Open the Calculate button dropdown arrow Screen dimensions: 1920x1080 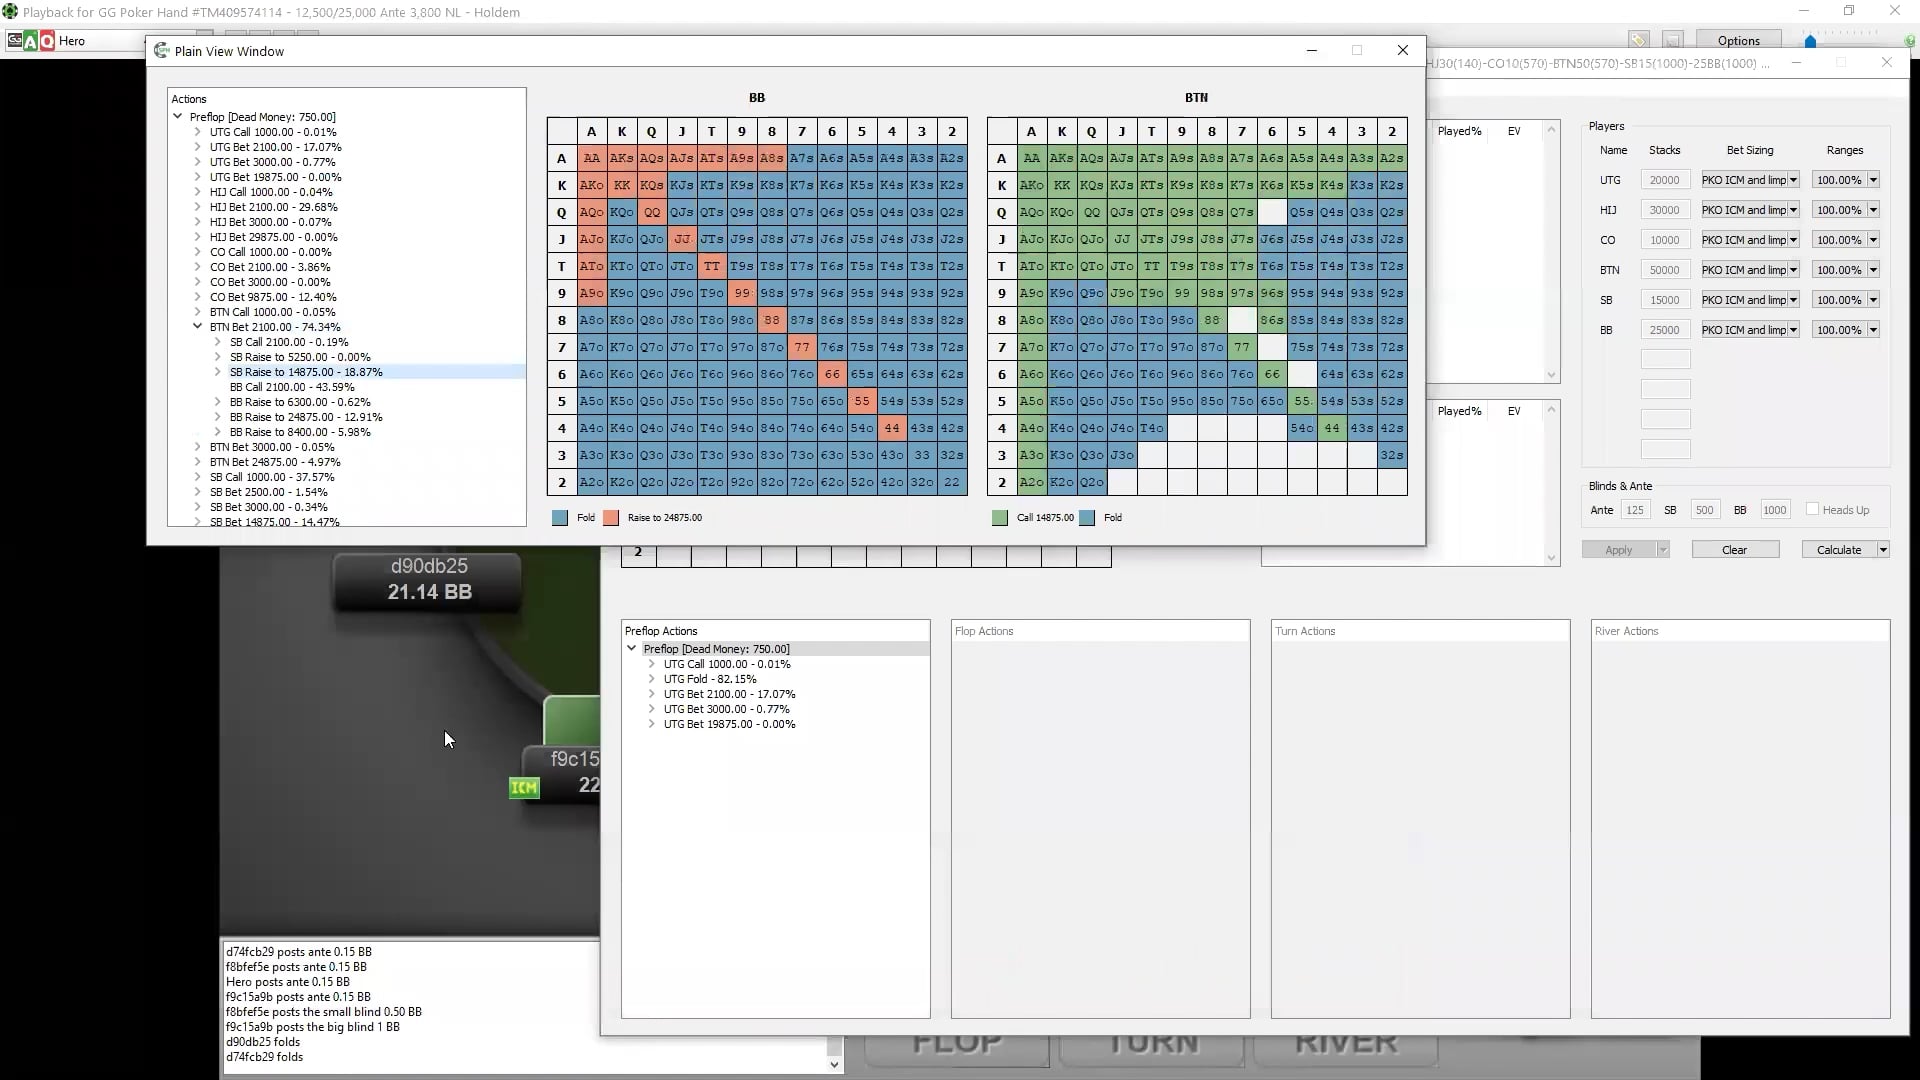click(x=1883, y=550)
